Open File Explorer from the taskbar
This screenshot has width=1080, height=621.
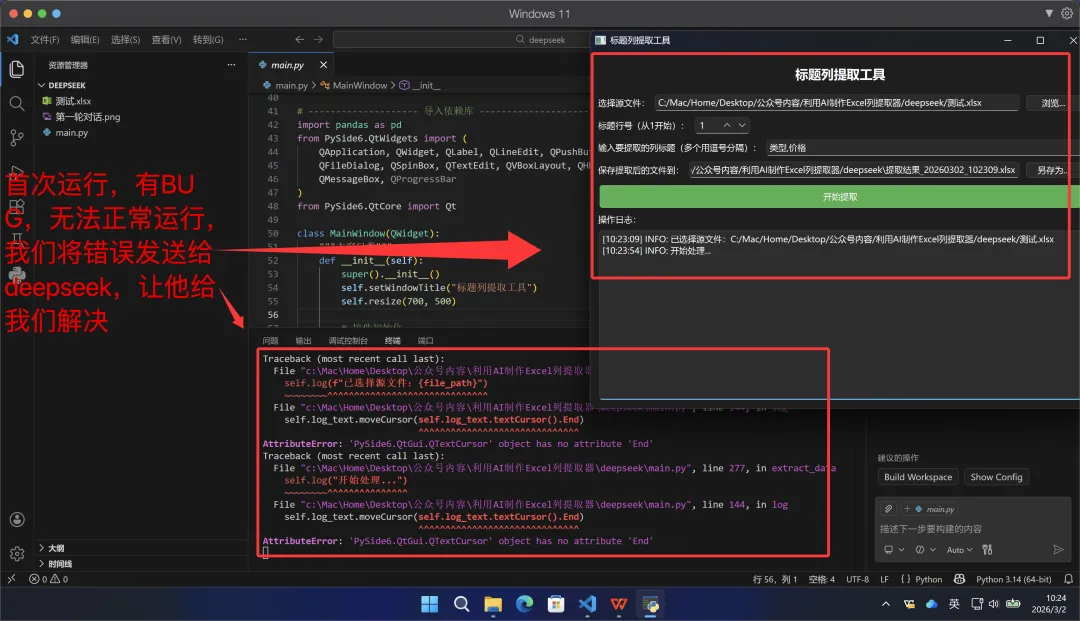point(492,604)
